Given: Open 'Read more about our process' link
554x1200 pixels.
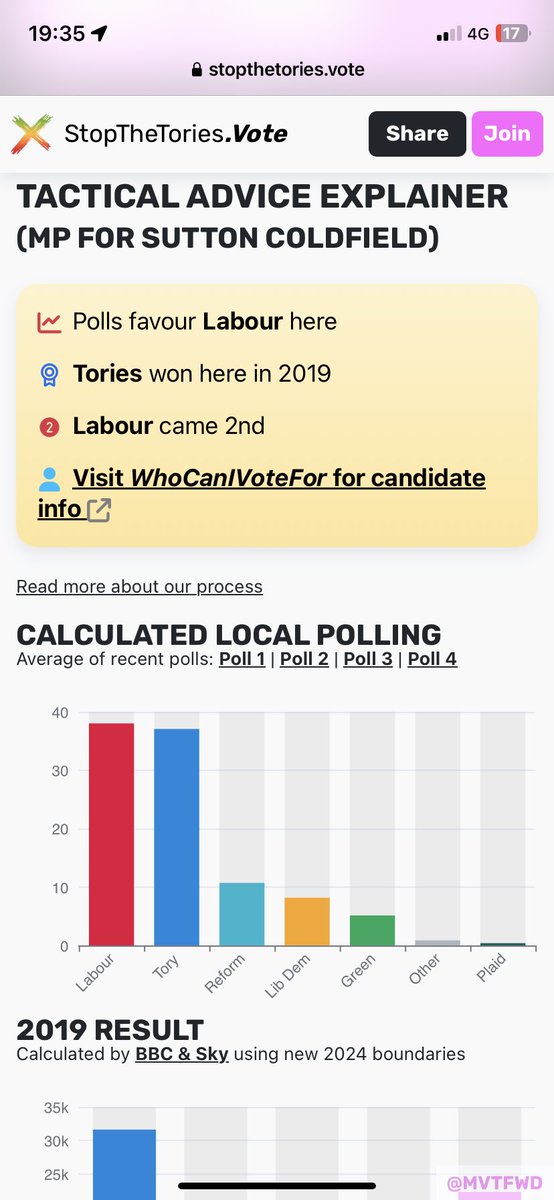Looking at the screenshot, I should (x=139, y=586).
